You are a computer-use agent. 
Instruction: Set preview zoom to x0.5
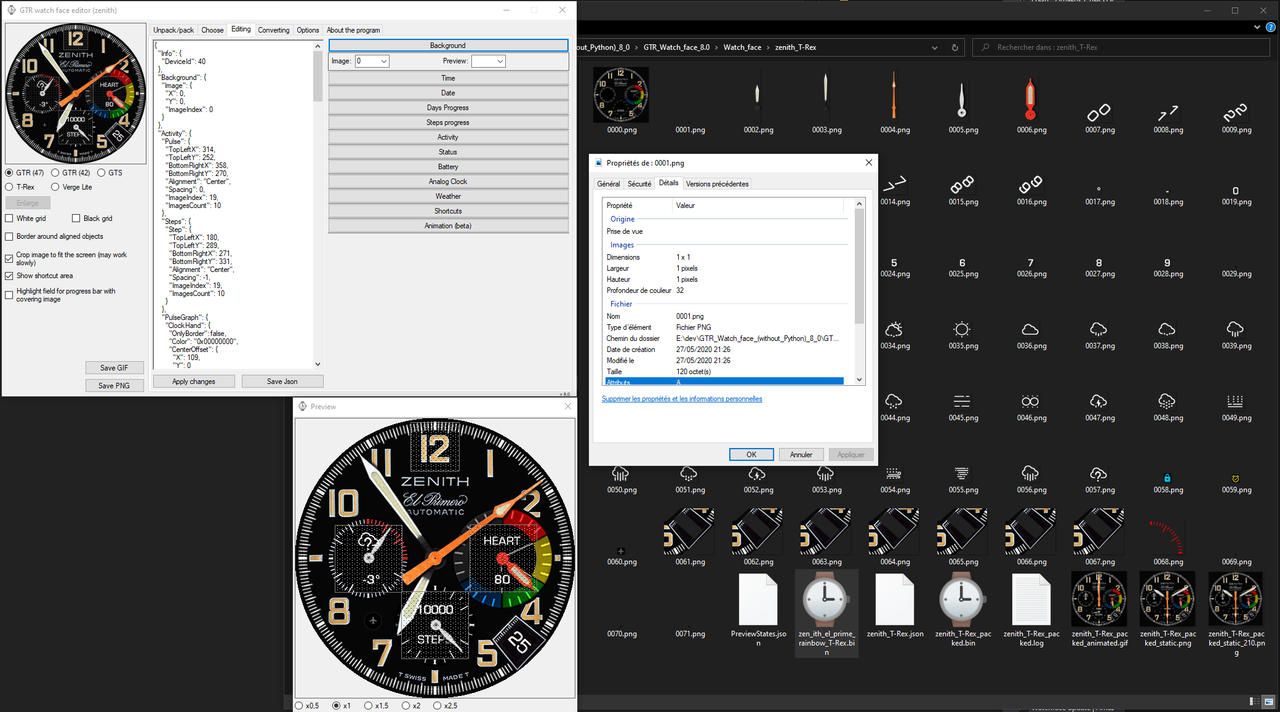point(300,706)
